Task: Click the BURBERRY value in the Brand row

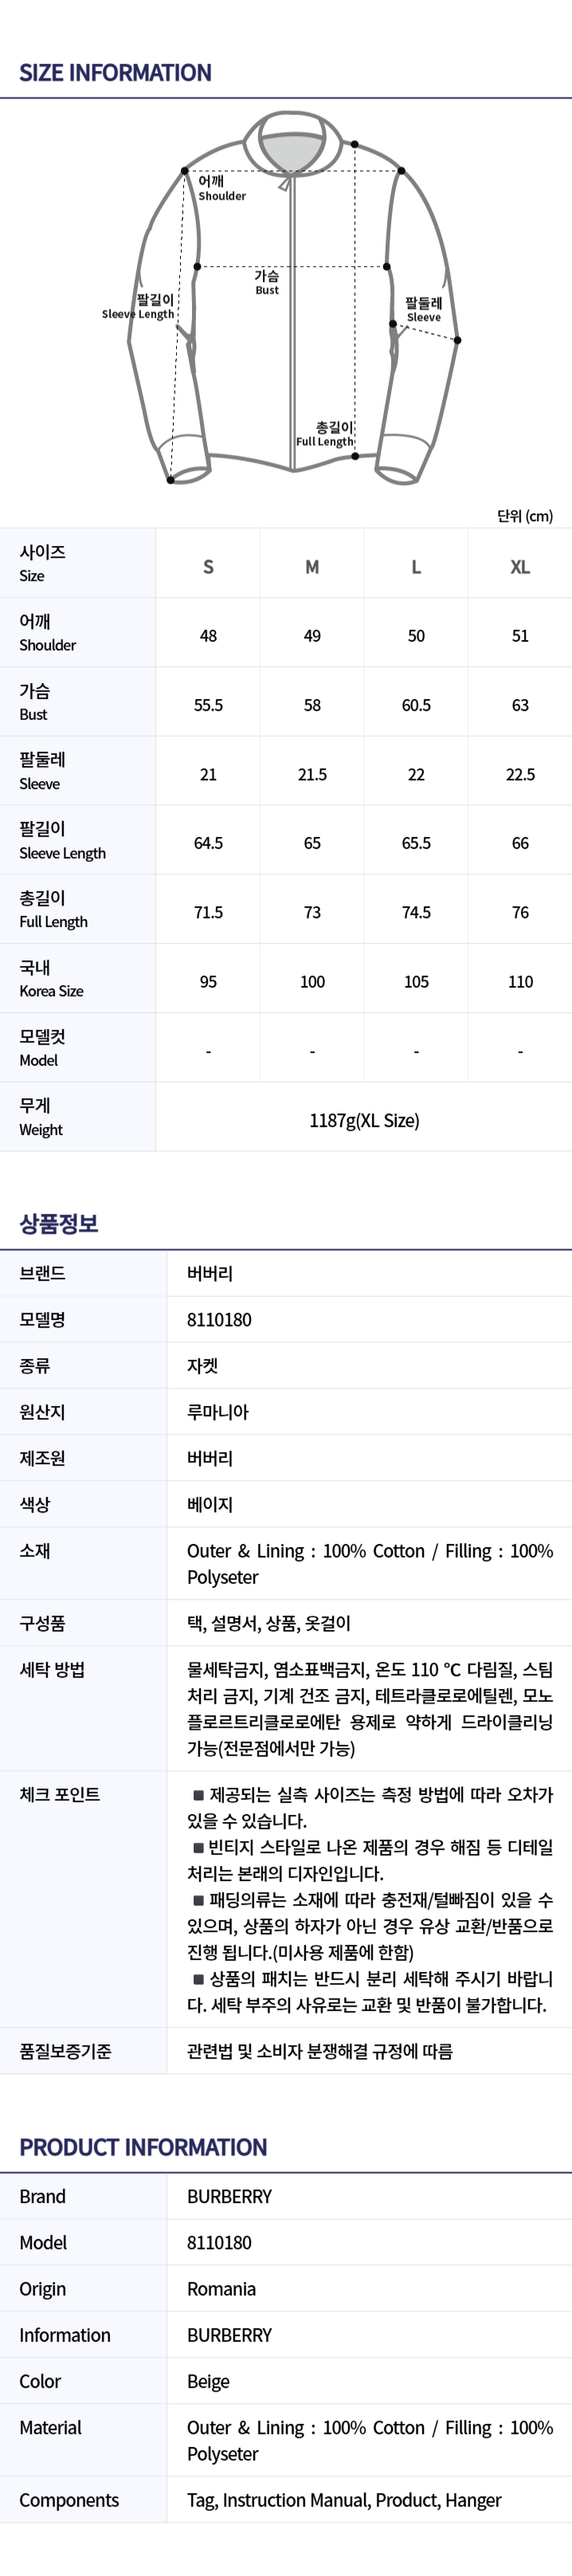Action: [229, 2196]
